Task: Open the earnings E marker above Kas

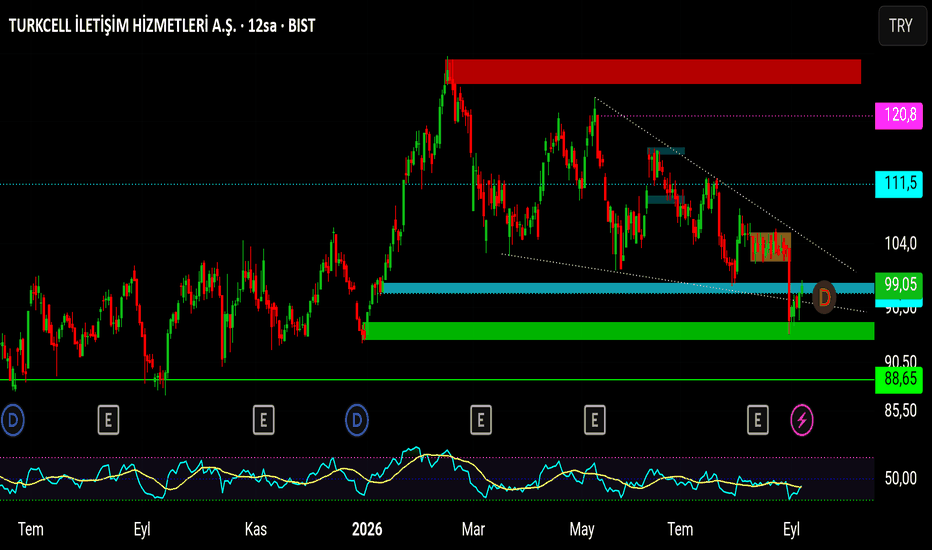Action: pyautogui.click(x=263, y=420)
